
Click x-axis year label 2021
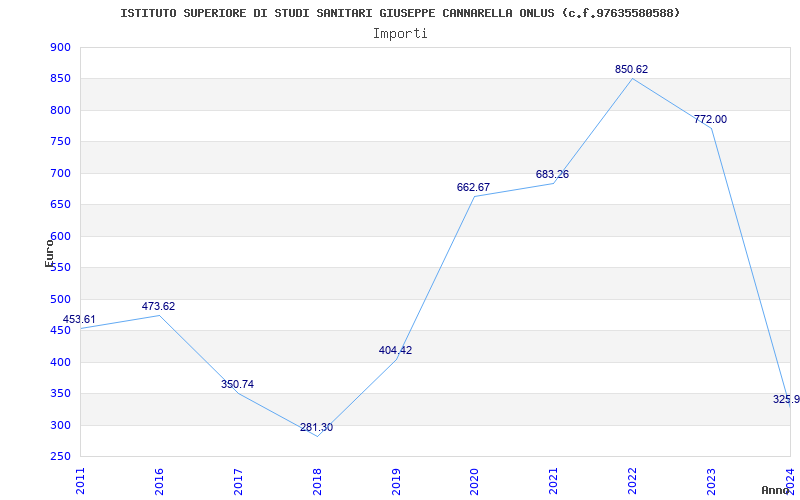(554, 481)
